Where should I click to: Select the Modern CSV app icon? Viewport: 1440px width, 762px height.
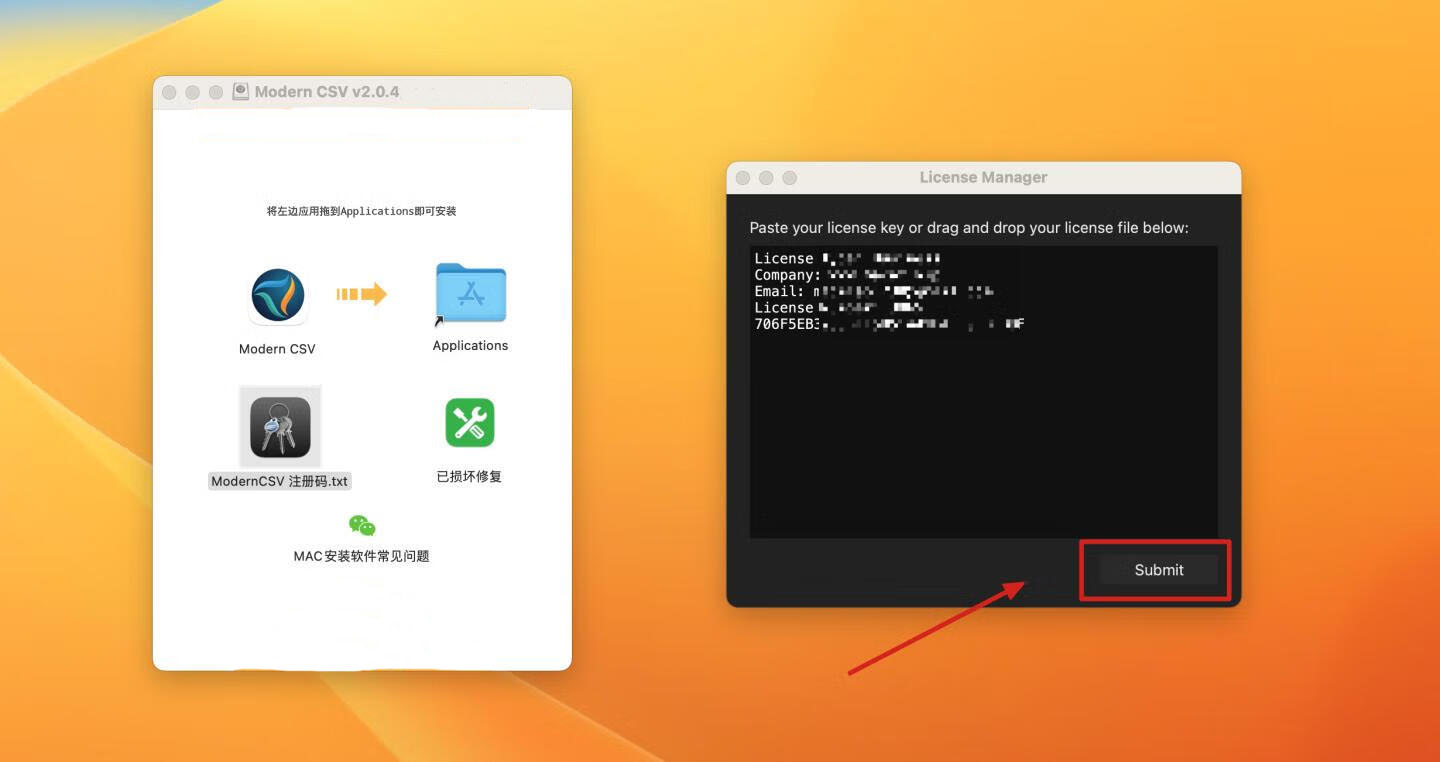[278, 296]
